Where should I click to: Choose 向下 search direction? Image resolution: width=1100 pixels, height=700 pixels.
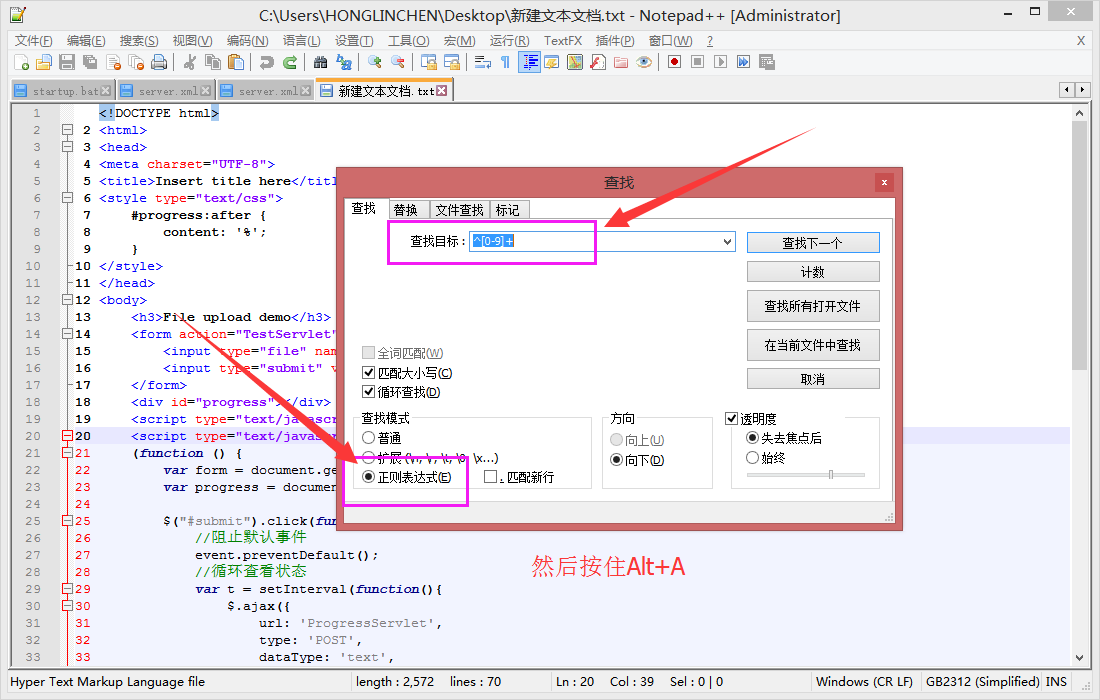pyautogui.click(x=617, y=460)
